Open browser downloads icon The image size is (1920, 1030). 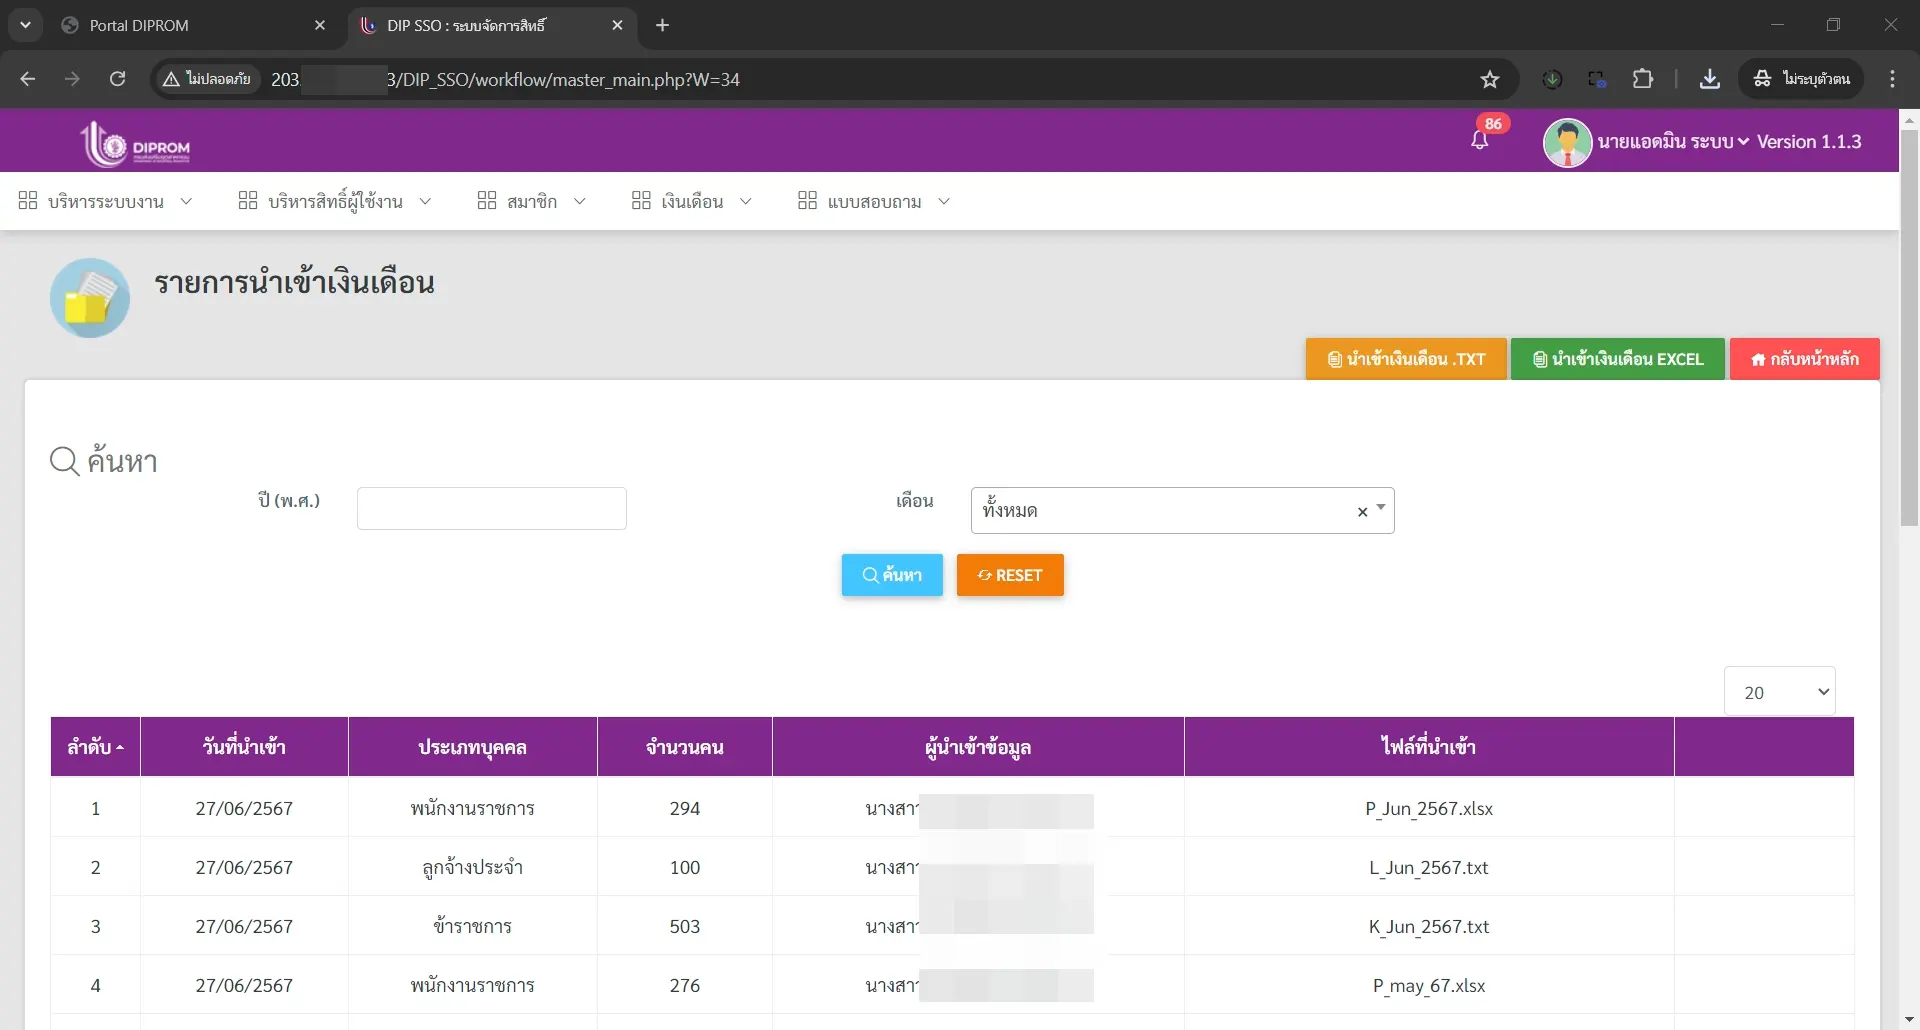(x=1710, y=79)
